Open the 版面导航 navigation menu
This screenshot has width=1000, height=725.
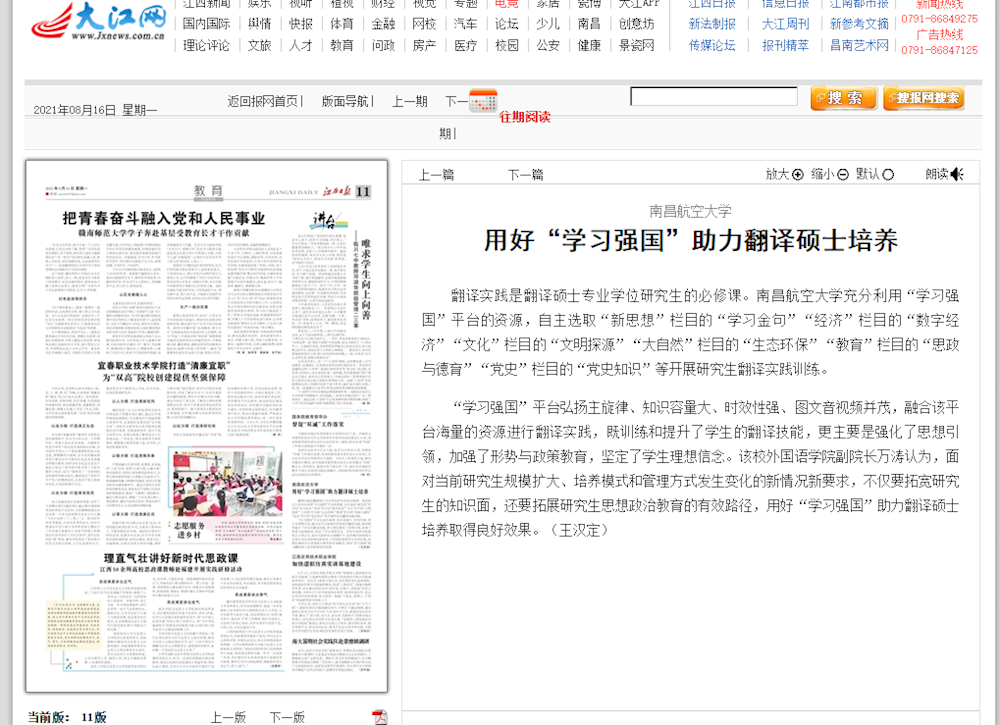click(345, 101)
